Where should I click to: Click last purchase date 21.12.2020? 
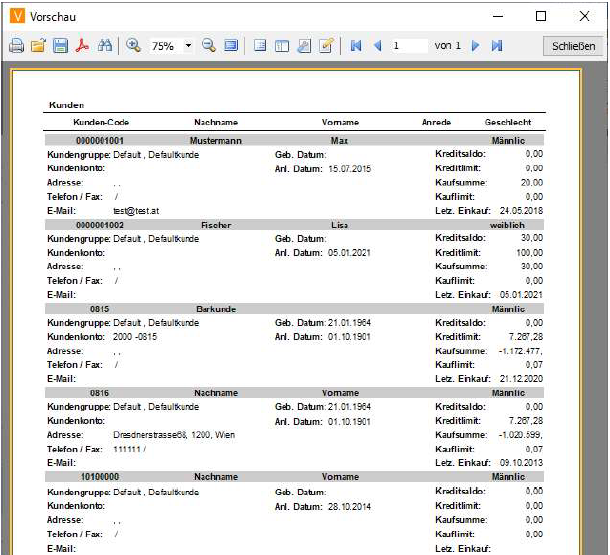[x=521, y=379]
